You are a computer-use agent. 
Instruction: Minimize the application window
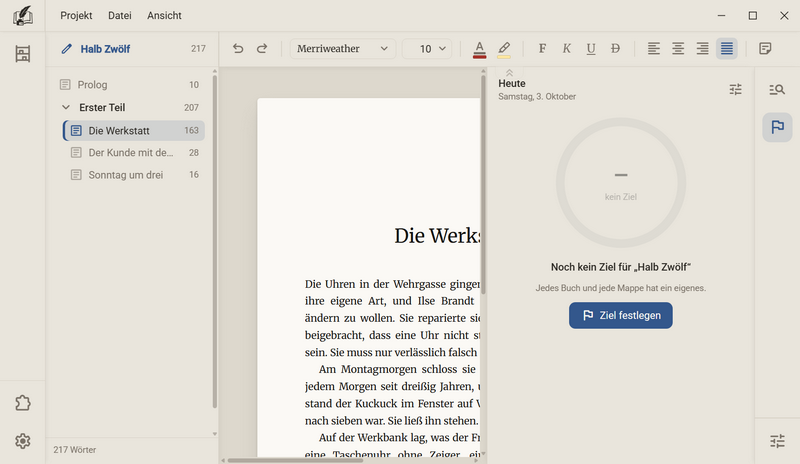721,16
